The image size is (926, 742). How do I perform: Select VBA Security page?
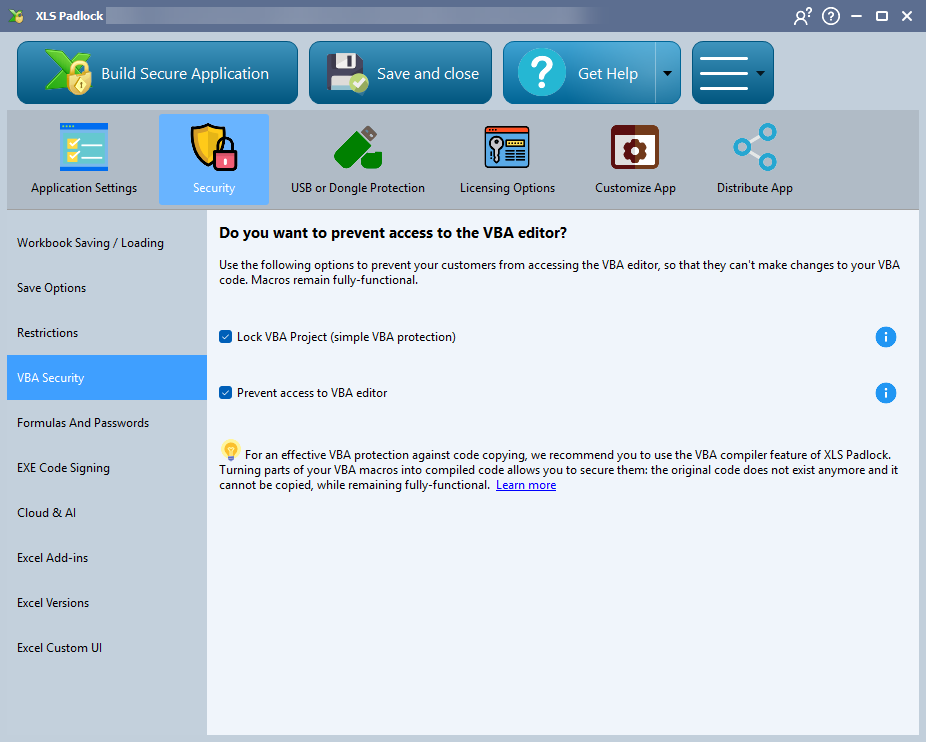coord(107,377)
